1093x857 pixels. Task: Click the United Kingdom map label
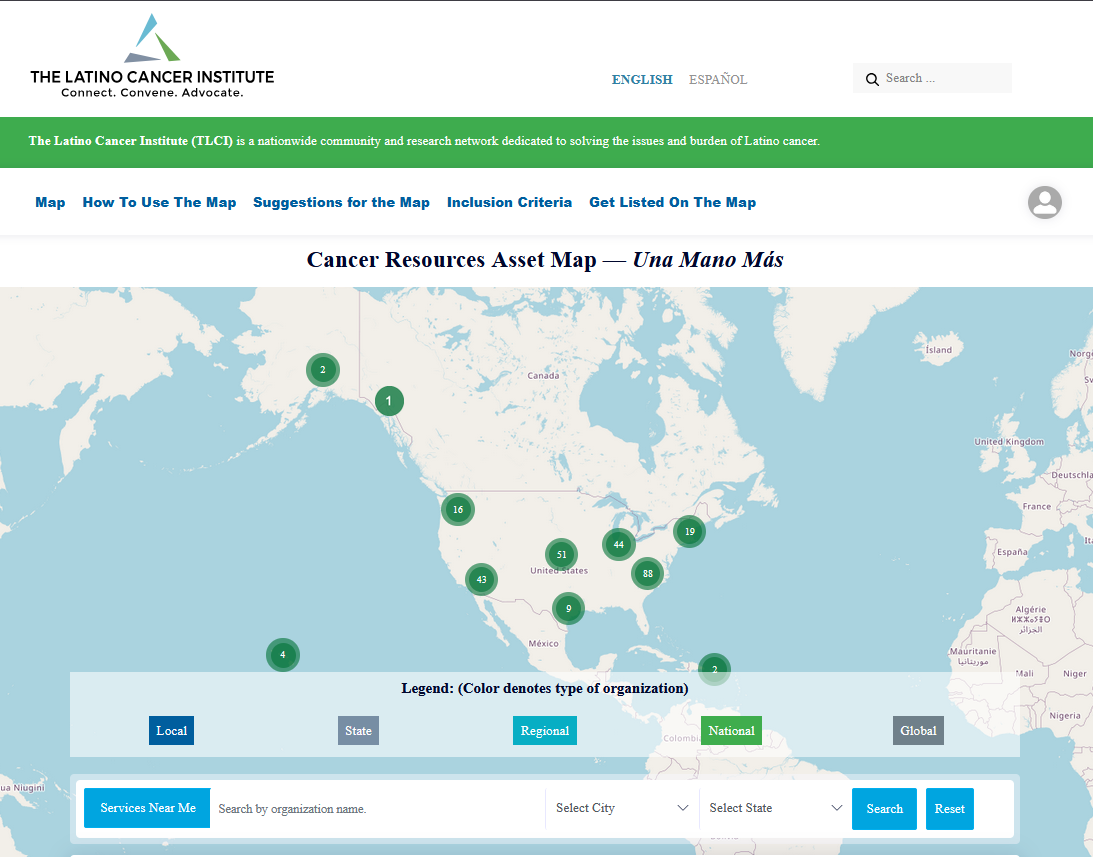pos(1009,441)
